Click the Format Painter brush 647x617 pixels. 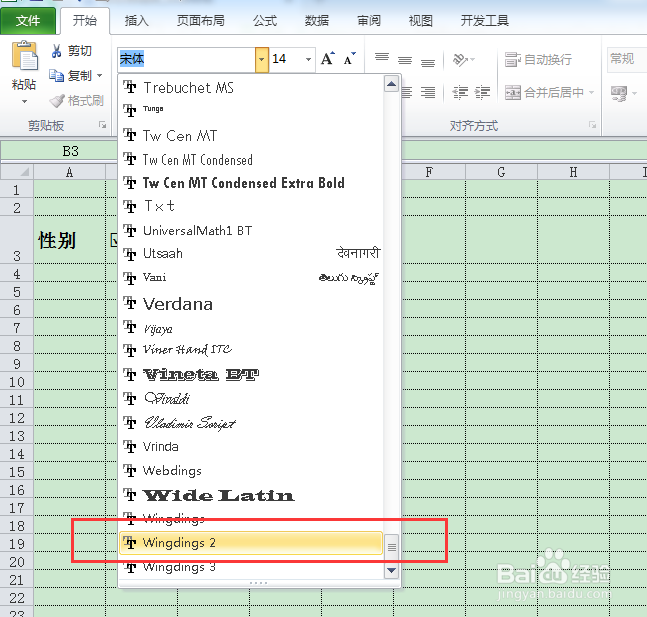[x=76, y=100]
